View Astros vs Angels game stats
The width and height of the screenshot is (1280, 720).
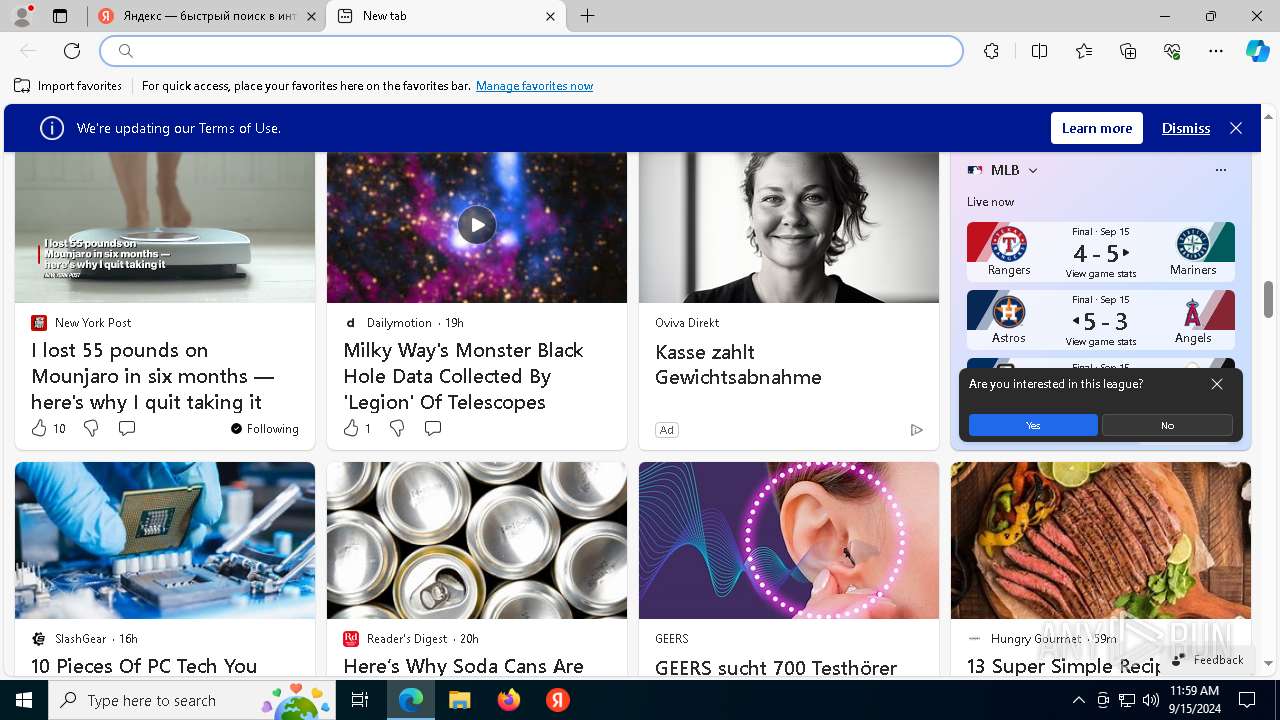(x=1100, y=342)
